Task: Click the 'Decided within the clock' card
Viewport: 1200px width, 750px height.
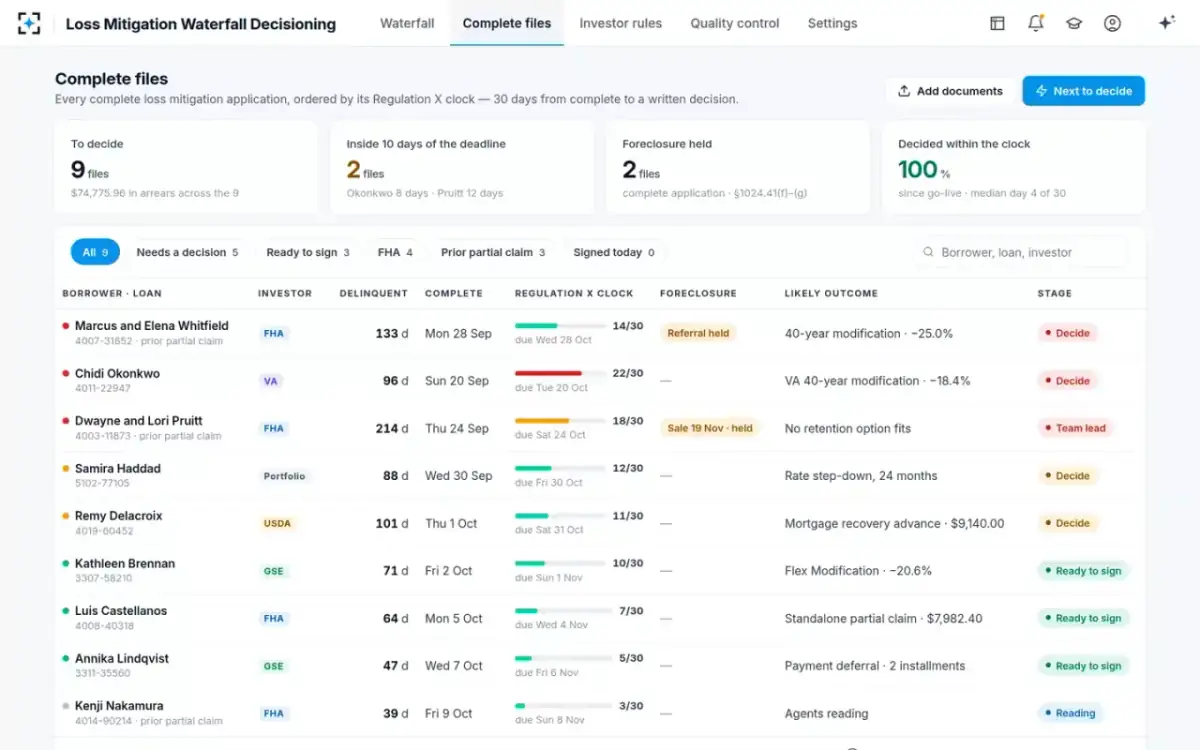Action: point(1013,167)
